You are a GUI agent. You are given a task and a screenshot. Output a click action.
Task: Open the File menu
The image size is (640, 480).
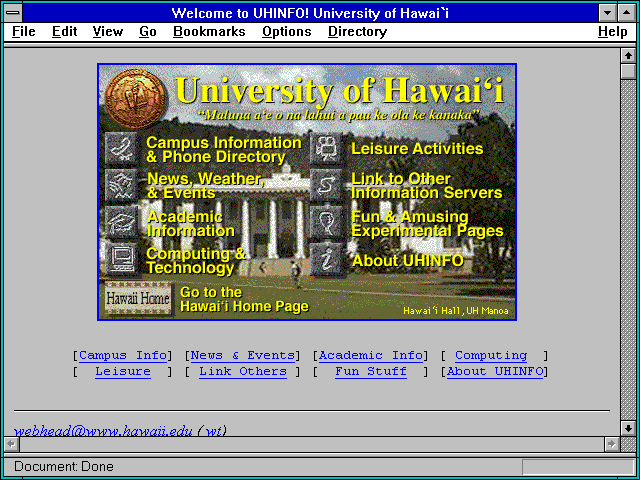[x=24, y=31]
